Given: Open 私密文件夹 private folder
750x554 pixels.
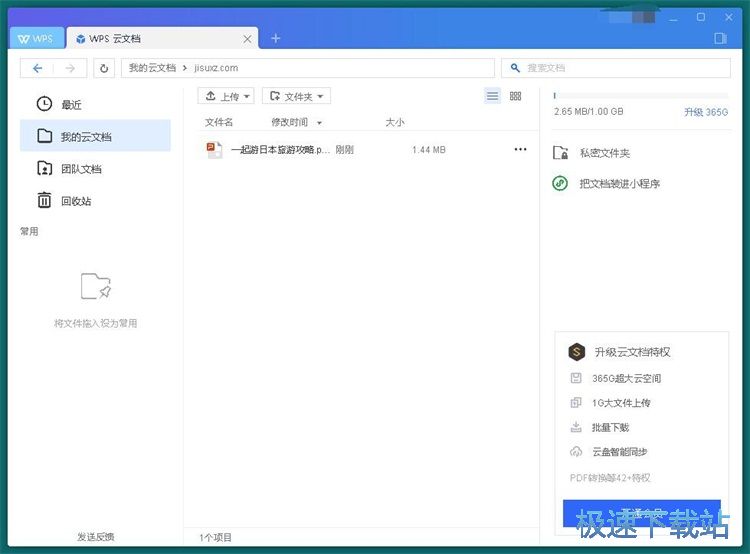Looking at the screenshot, I should tap(605, 153).
